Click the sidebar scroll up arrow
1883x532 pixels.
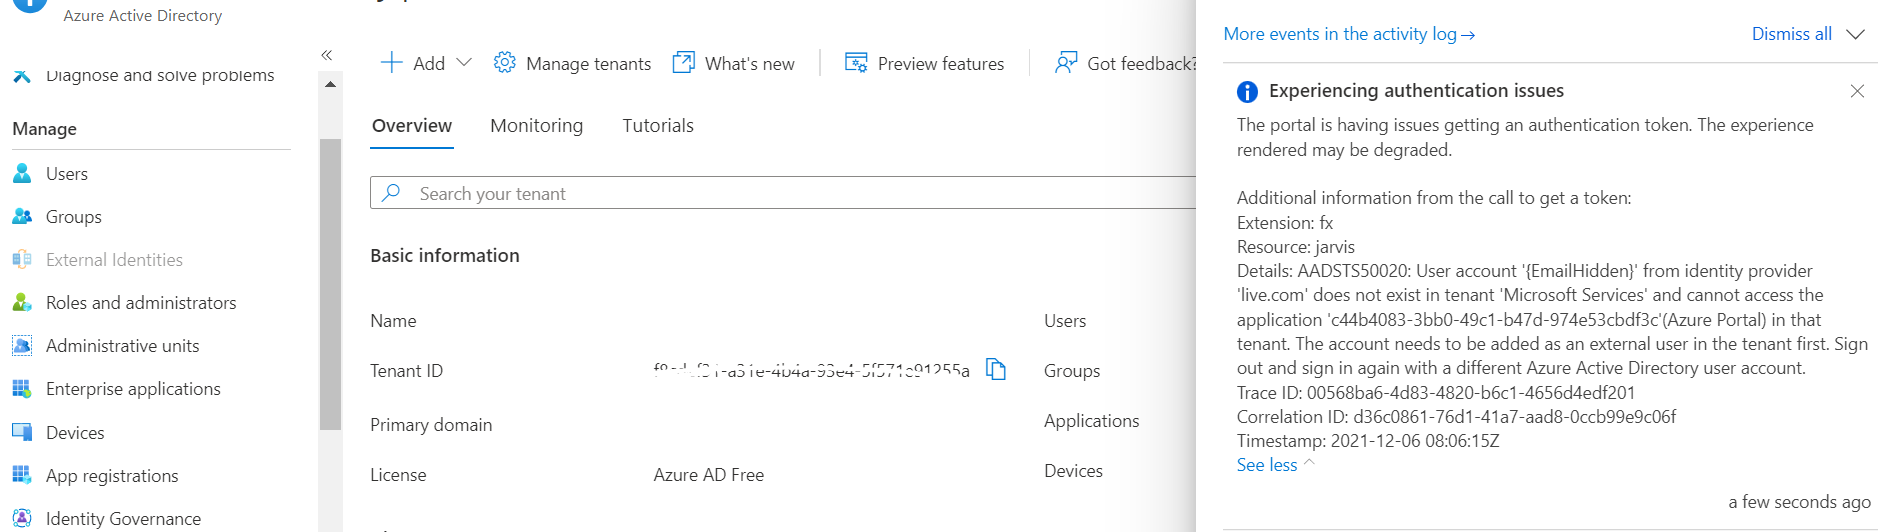pyautogui.click(x=330, y=84)
